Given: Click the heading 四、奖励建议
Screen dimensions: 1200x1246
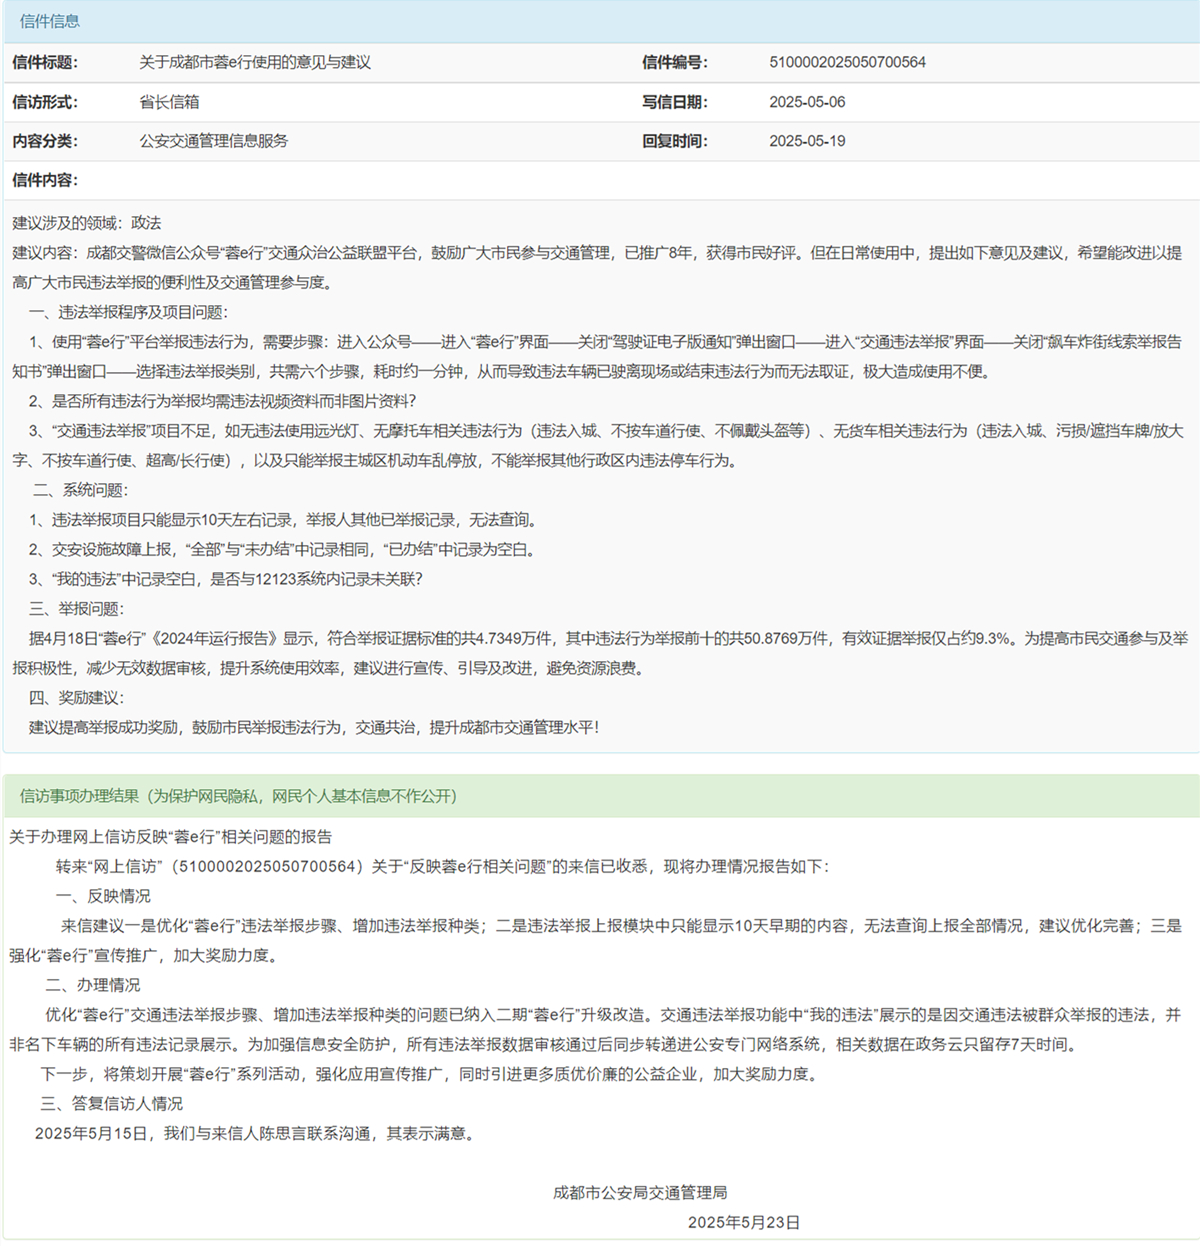Looking at the screenshot, I should pyautogui.click(x=77, y=698).
